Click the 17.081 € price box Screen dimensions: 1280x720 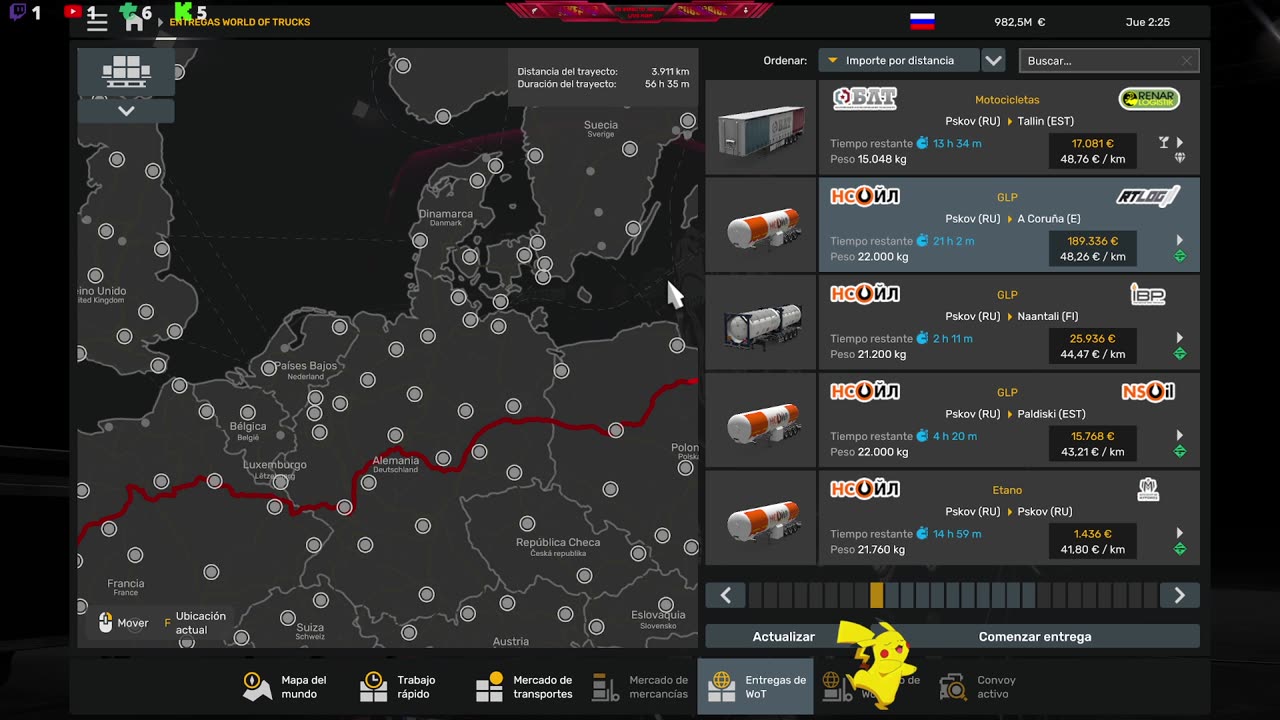1092,151
